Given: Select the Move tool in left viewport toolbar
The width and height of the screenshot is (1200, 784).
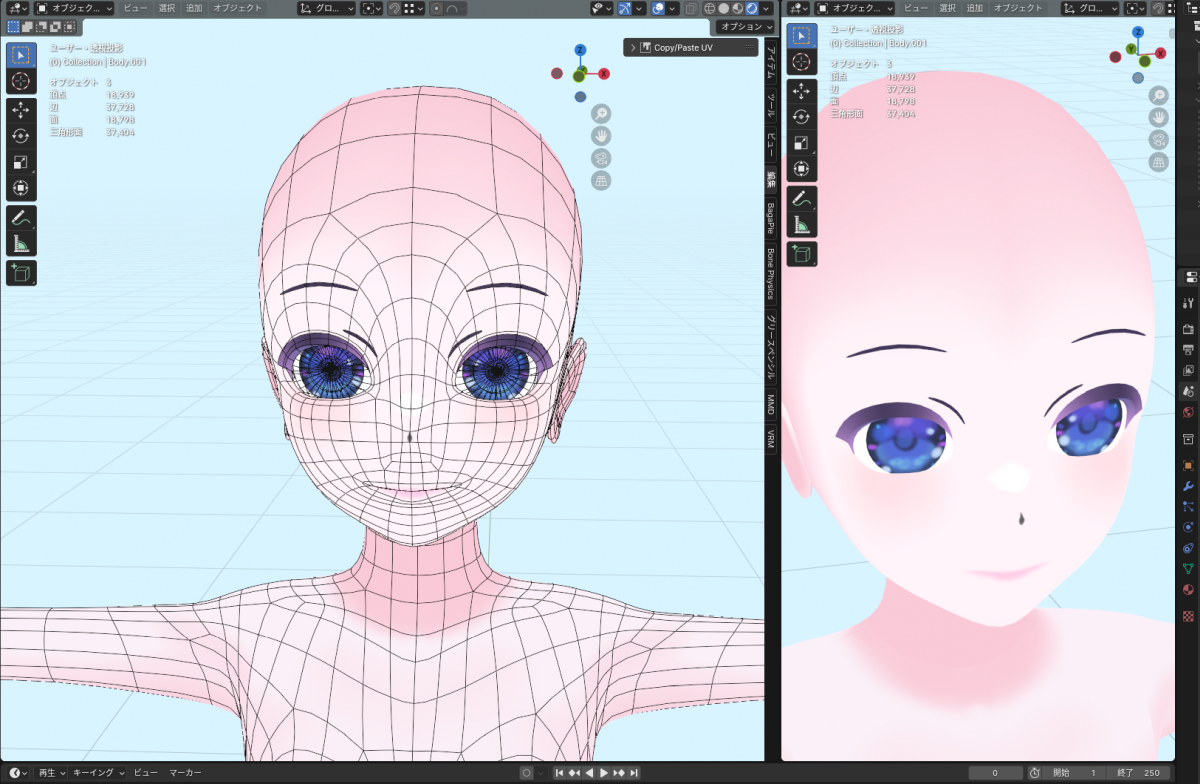Looking at the screenshot, I should (21, 110).
